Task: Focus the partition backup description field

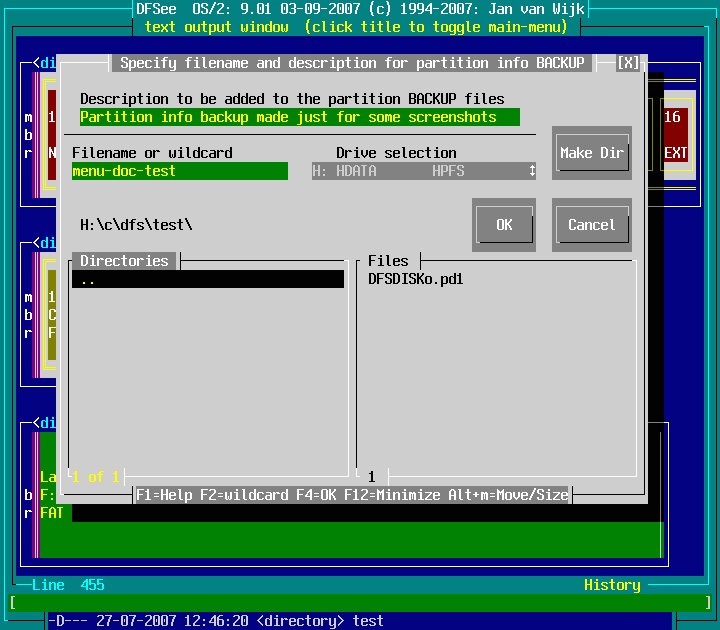Action: pos(300,117)
